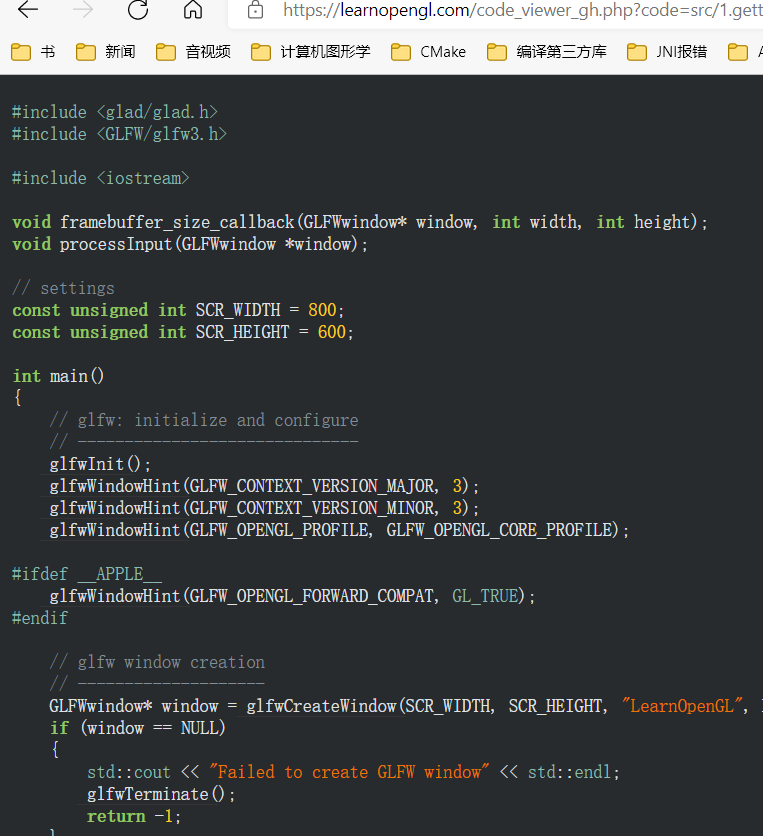Click the "Failed to create GLFW window" string
763x836 pixels.
click(x=349, y=772)
